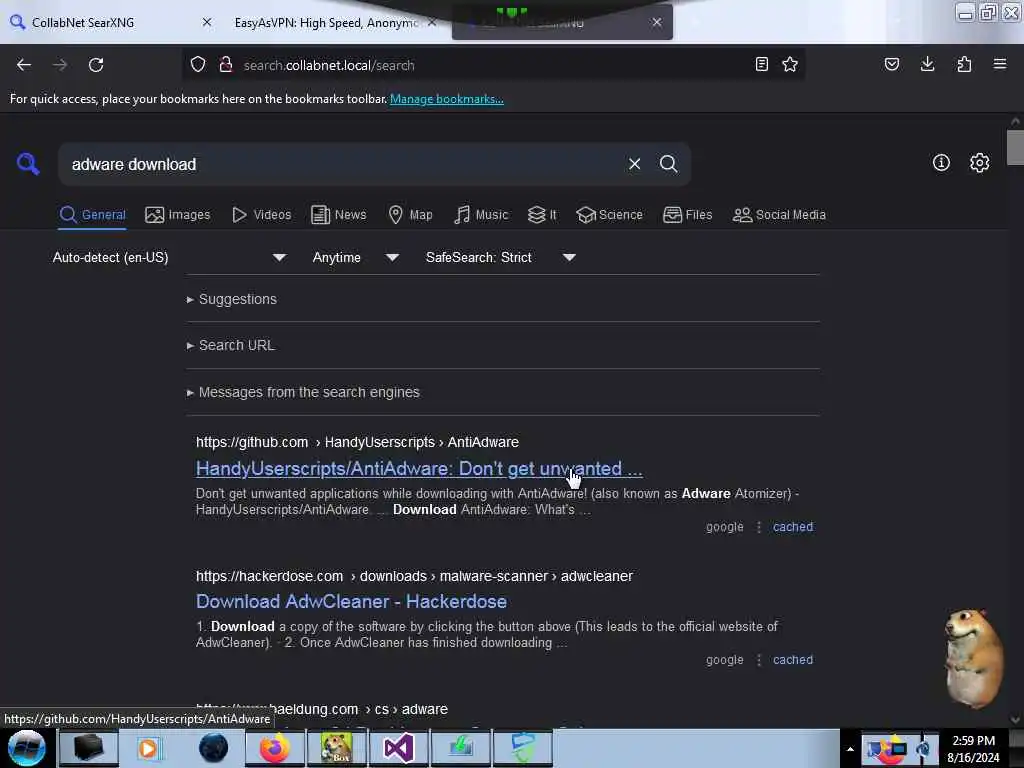Open the Manage bookmarks link
The height and width of the screenshot is (768, 1024).
click(x=447, y=99)
